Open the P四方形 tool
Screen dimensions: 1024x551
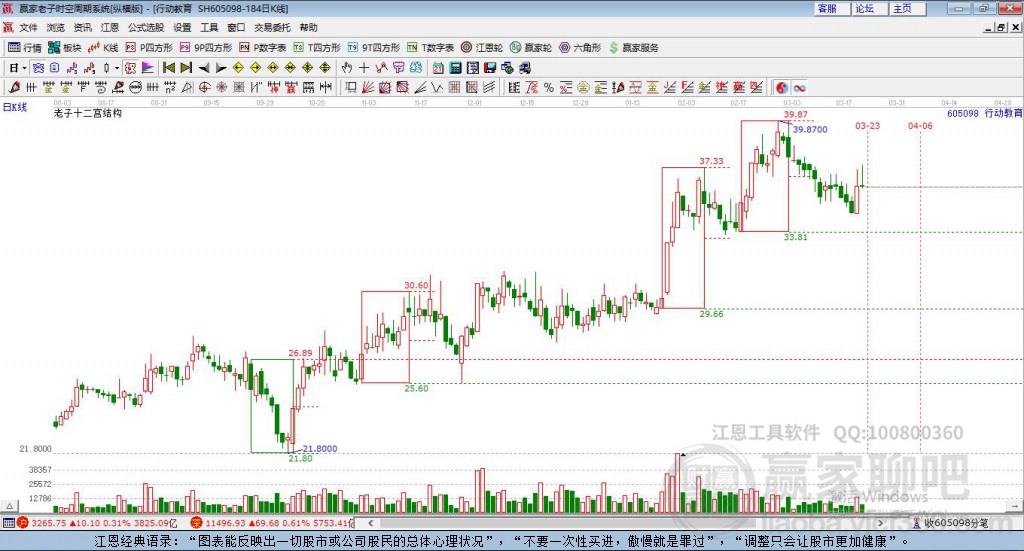(x=149, y=48)
